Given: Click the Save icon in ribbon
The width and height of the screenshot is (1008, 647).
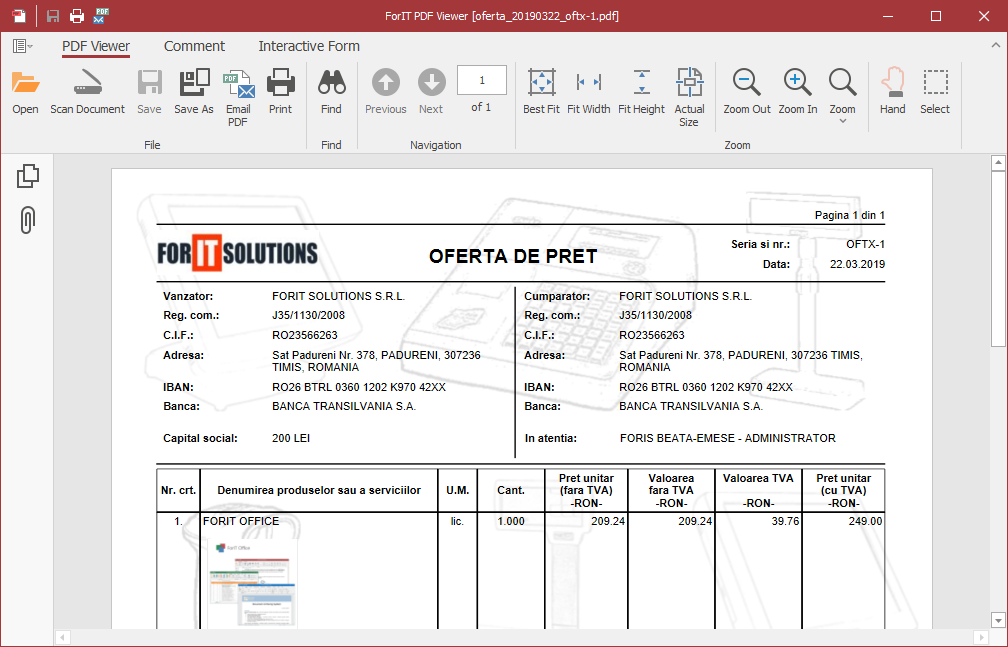Looking at the screenshot, I should 149,83.
